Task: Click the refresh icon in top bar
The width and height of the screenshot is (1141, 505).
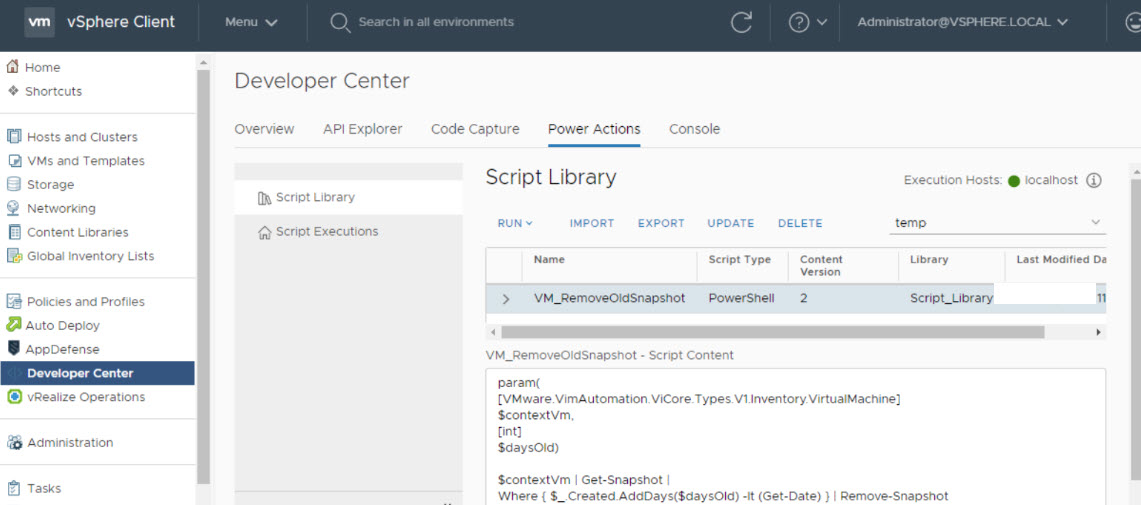Action: [x=741, y=22]
